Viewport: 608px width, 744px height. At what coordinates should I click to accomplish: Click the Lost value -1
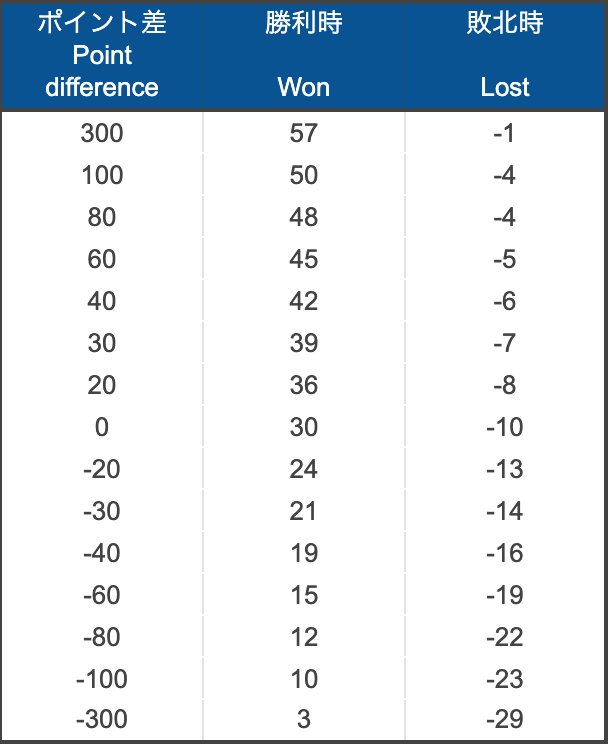click(504, 134)
